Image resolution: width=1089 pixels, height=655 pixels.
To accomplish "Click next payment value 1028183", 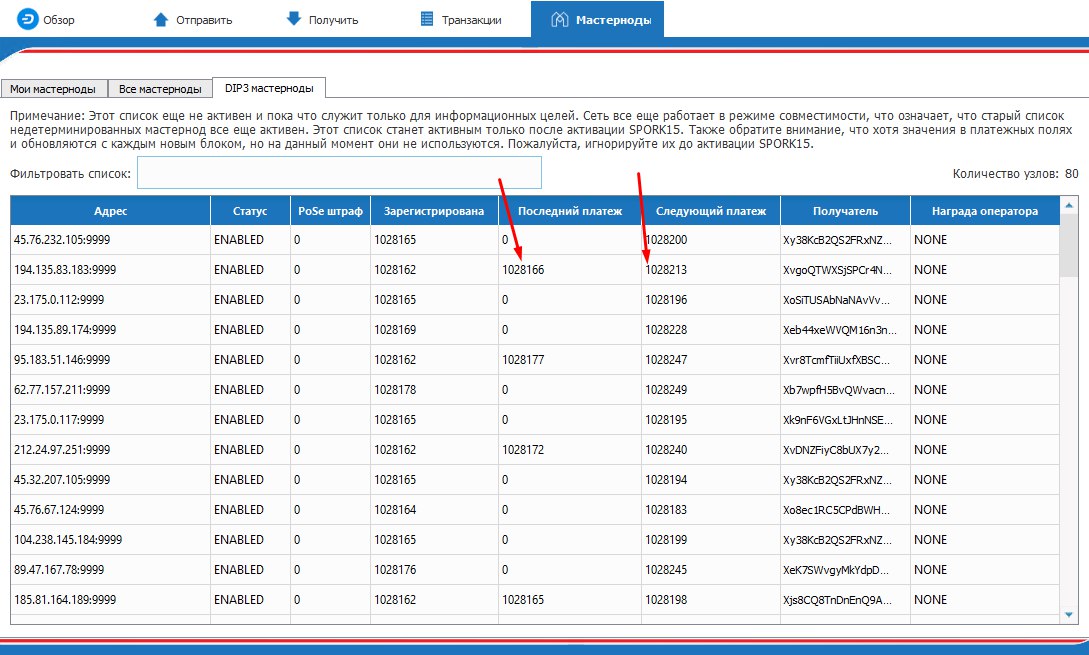I will (666, 509).
